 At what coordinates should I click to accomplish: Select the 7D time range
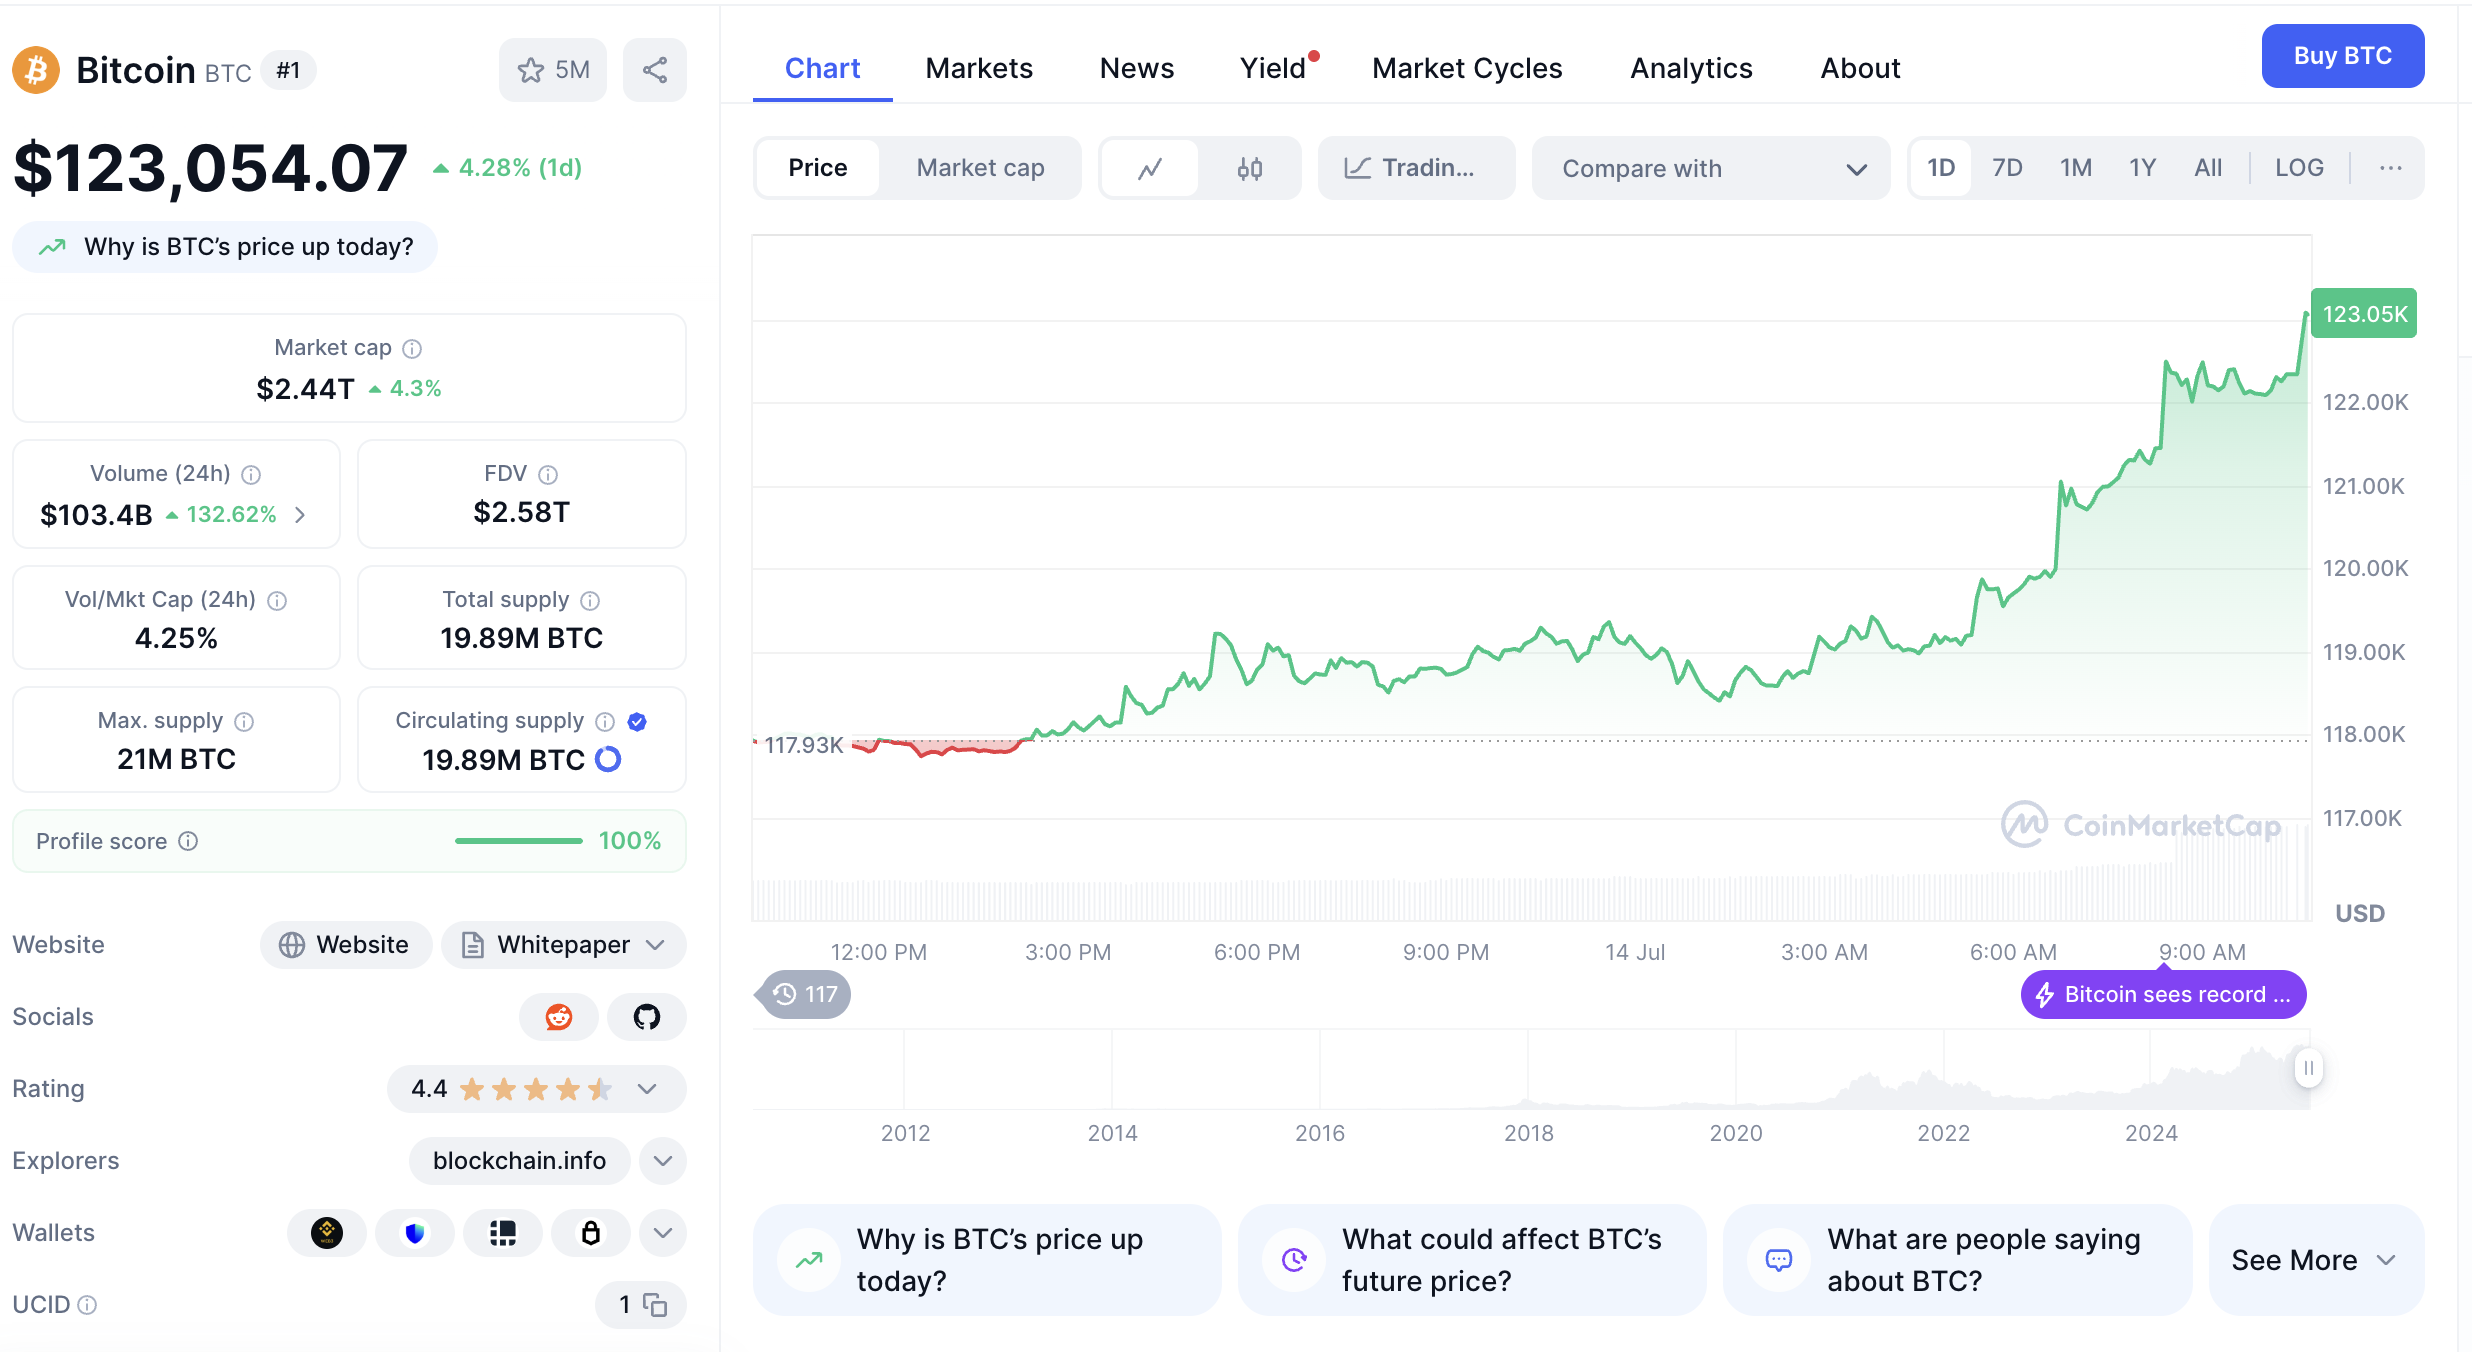pos(2007,168)
